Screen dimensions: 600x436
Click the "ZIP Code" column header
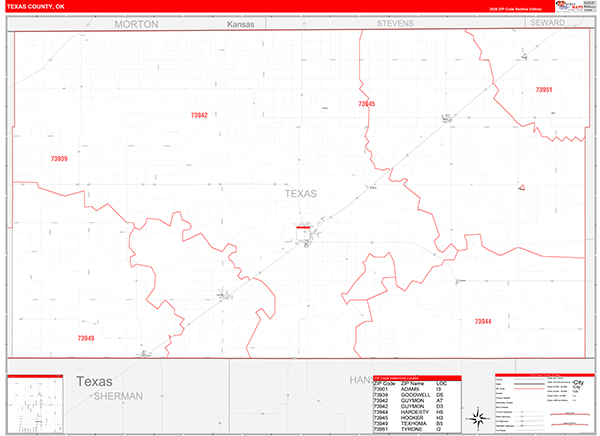[x=384, y=383]
